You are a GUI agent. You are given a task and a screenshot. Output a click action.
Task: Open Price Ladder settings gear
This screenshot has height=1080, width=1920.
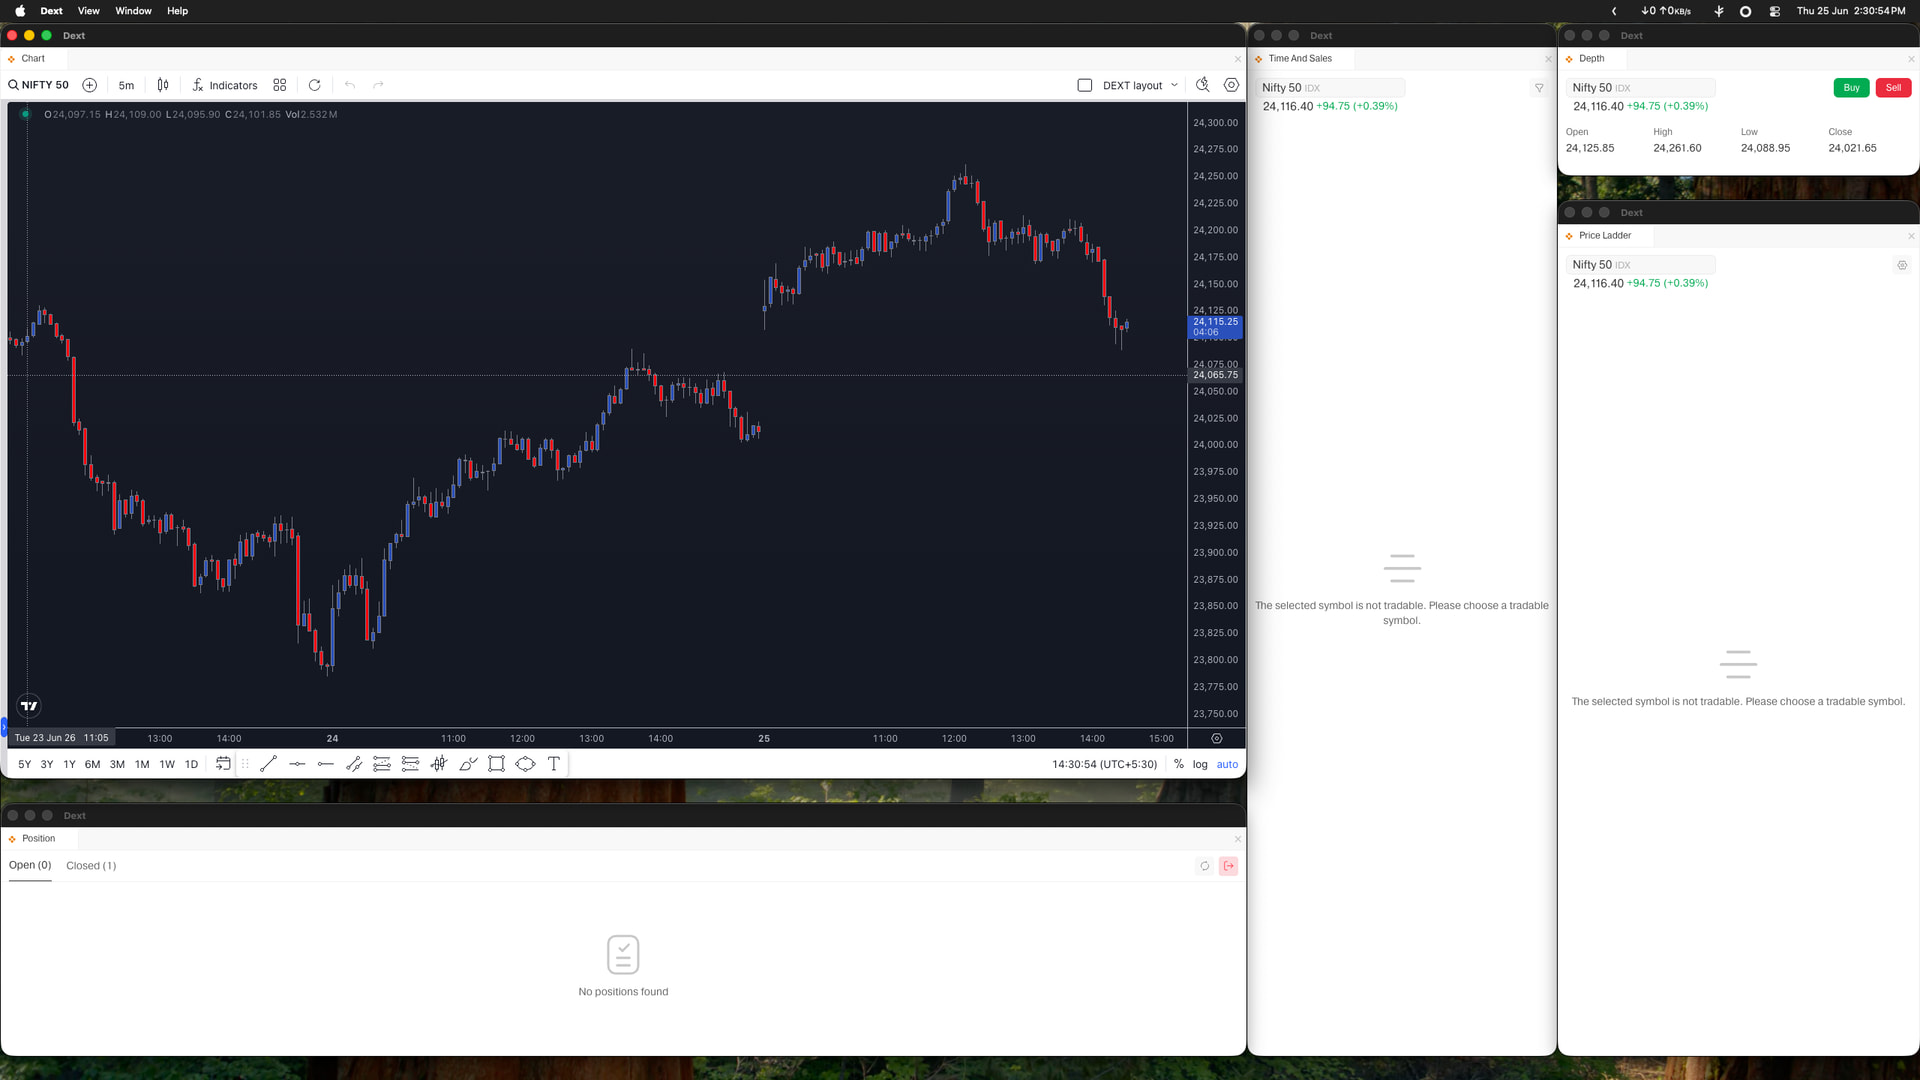[1902, 266]
